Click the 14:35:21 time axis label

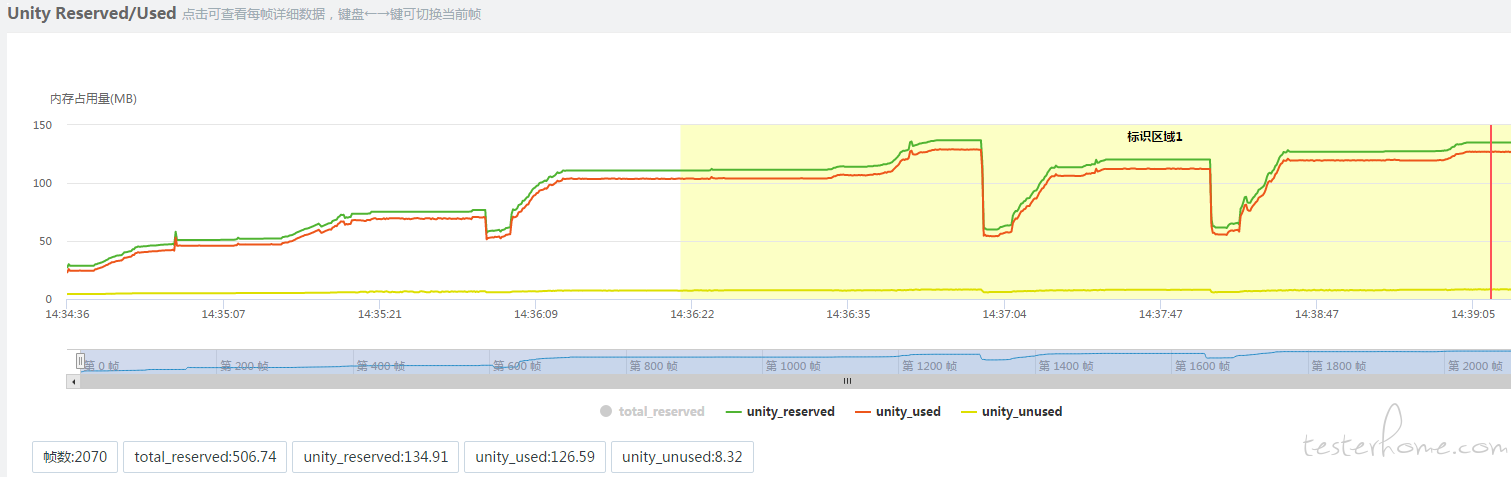379,313
